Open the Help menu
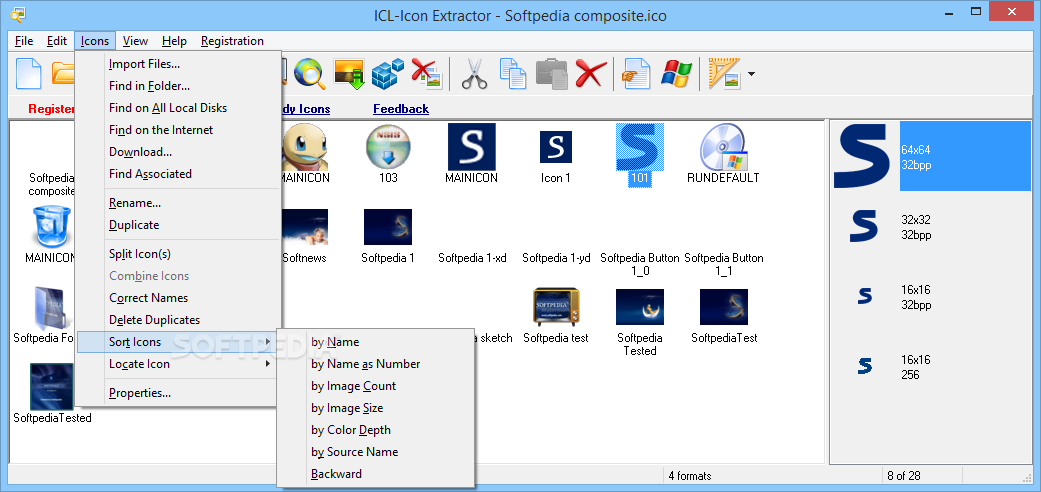 (174, 41)
